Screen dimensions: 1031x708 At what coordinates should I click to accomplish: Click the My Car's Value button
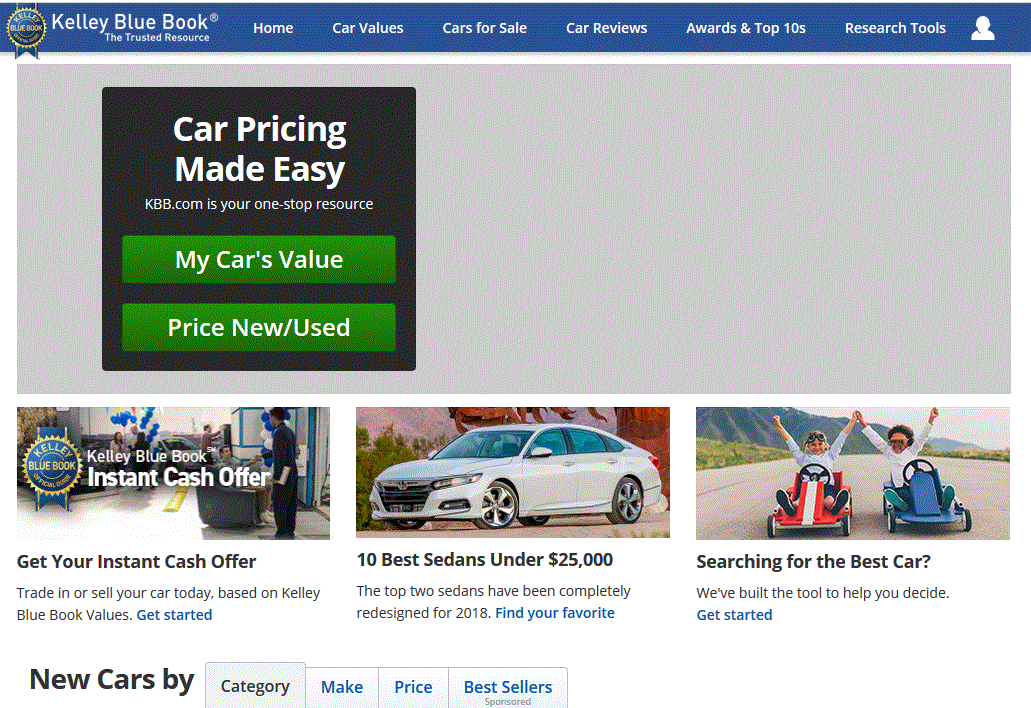pyautogui.click(x=259, y=260)
